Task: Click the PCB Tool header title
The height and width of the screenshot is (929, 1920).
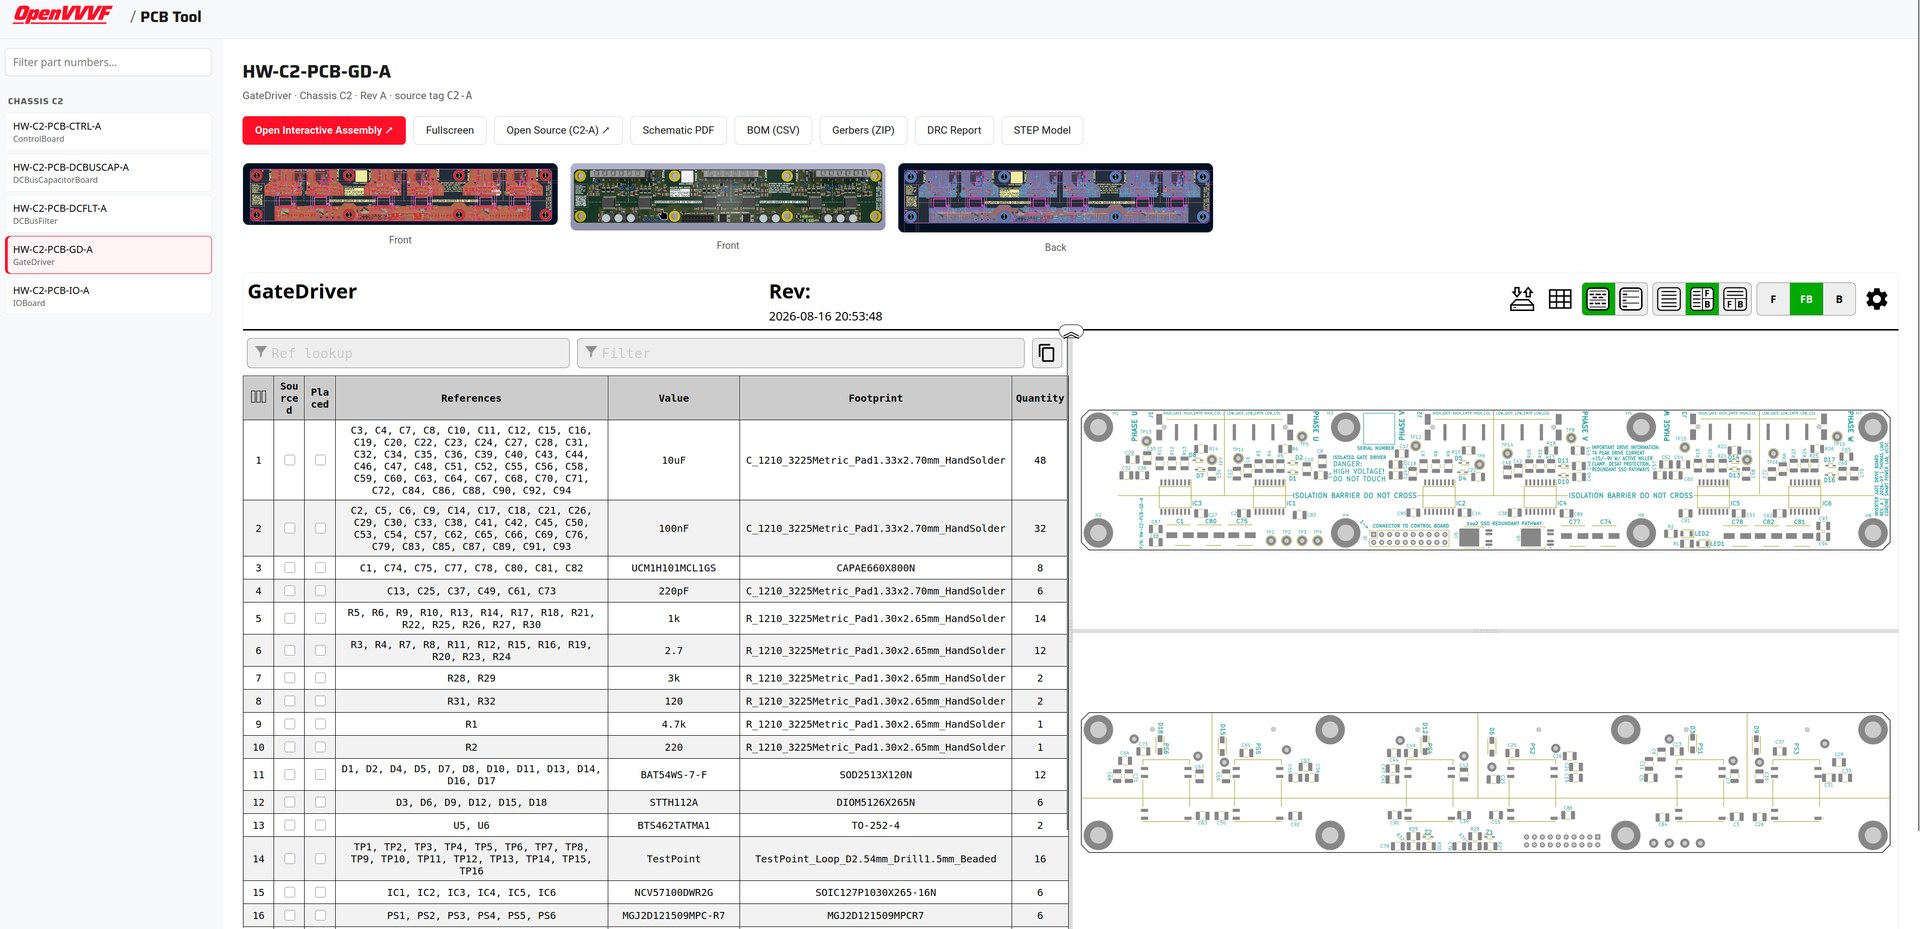Action: [x=171, y=17]
